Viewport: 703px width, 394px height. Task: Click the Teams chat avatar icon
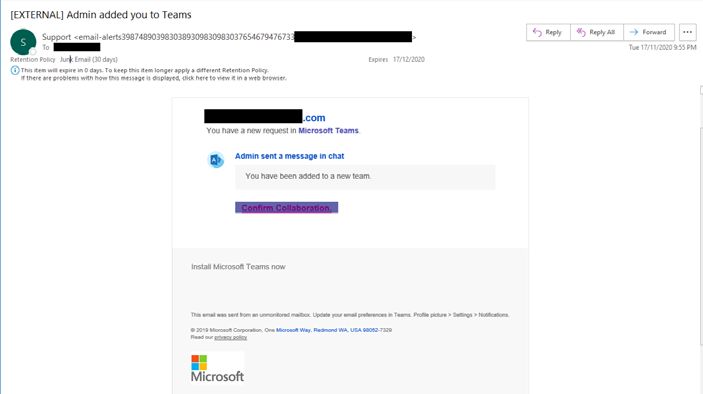(x=216, y=160)
